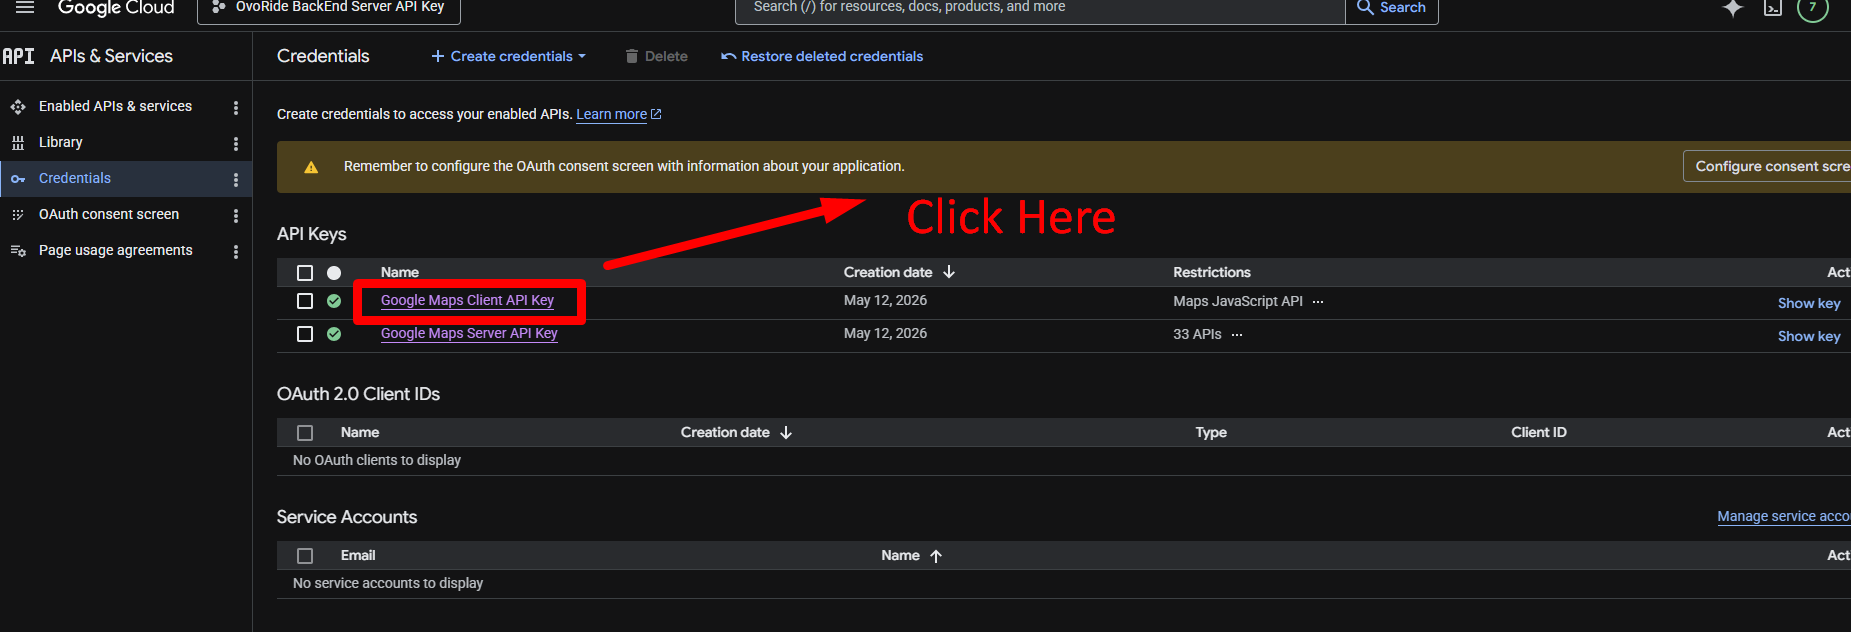Toggle select-all checkbox for API Keys
Viewport: 1851px width, 632px height.
tap(305, 273)
